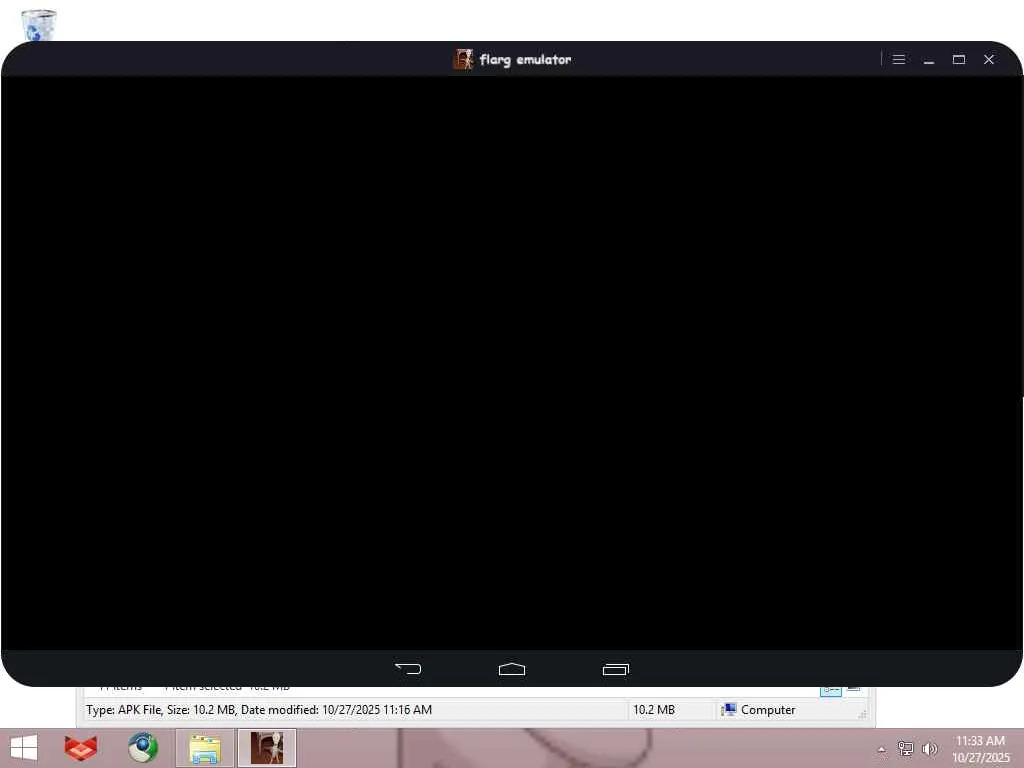Open the Windows Start button
The image size is (1024, 768).
pos(24,748)
